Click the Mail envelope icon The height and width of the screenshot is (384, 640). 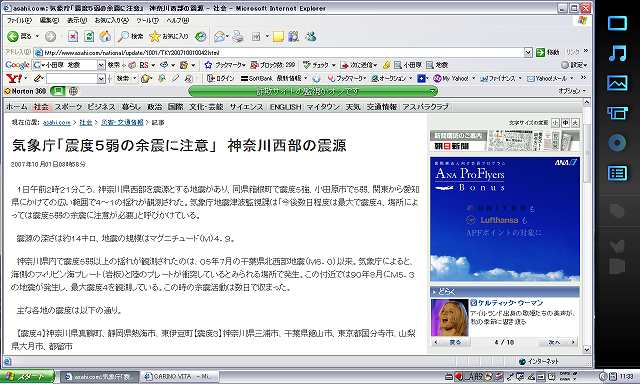(220, 37)
